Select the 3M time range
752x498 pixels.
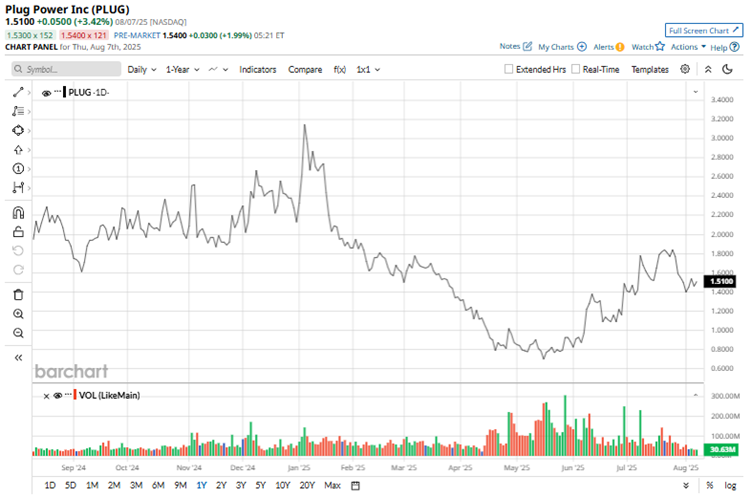[x=136, y=486]
